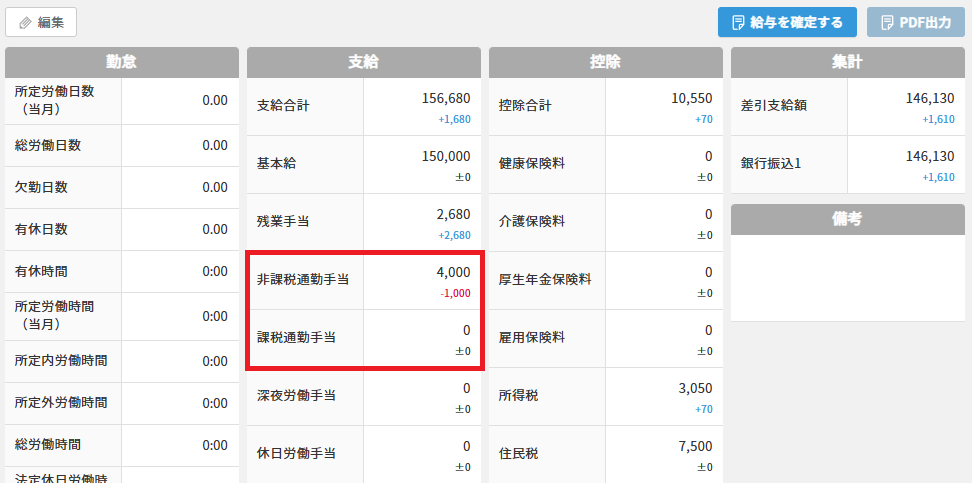Select the 支給 section header

coord(364,62)
